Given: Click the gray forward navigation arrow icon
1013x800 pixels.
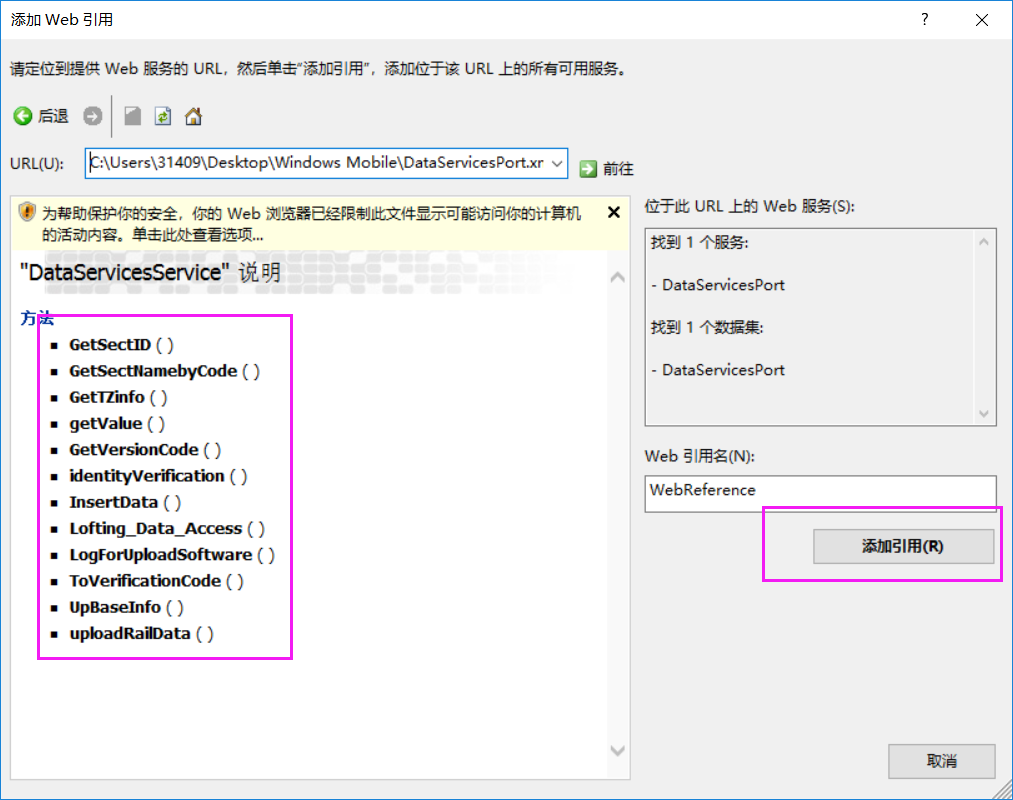Looking at the screenshot, I should click(x=92, y=116).
